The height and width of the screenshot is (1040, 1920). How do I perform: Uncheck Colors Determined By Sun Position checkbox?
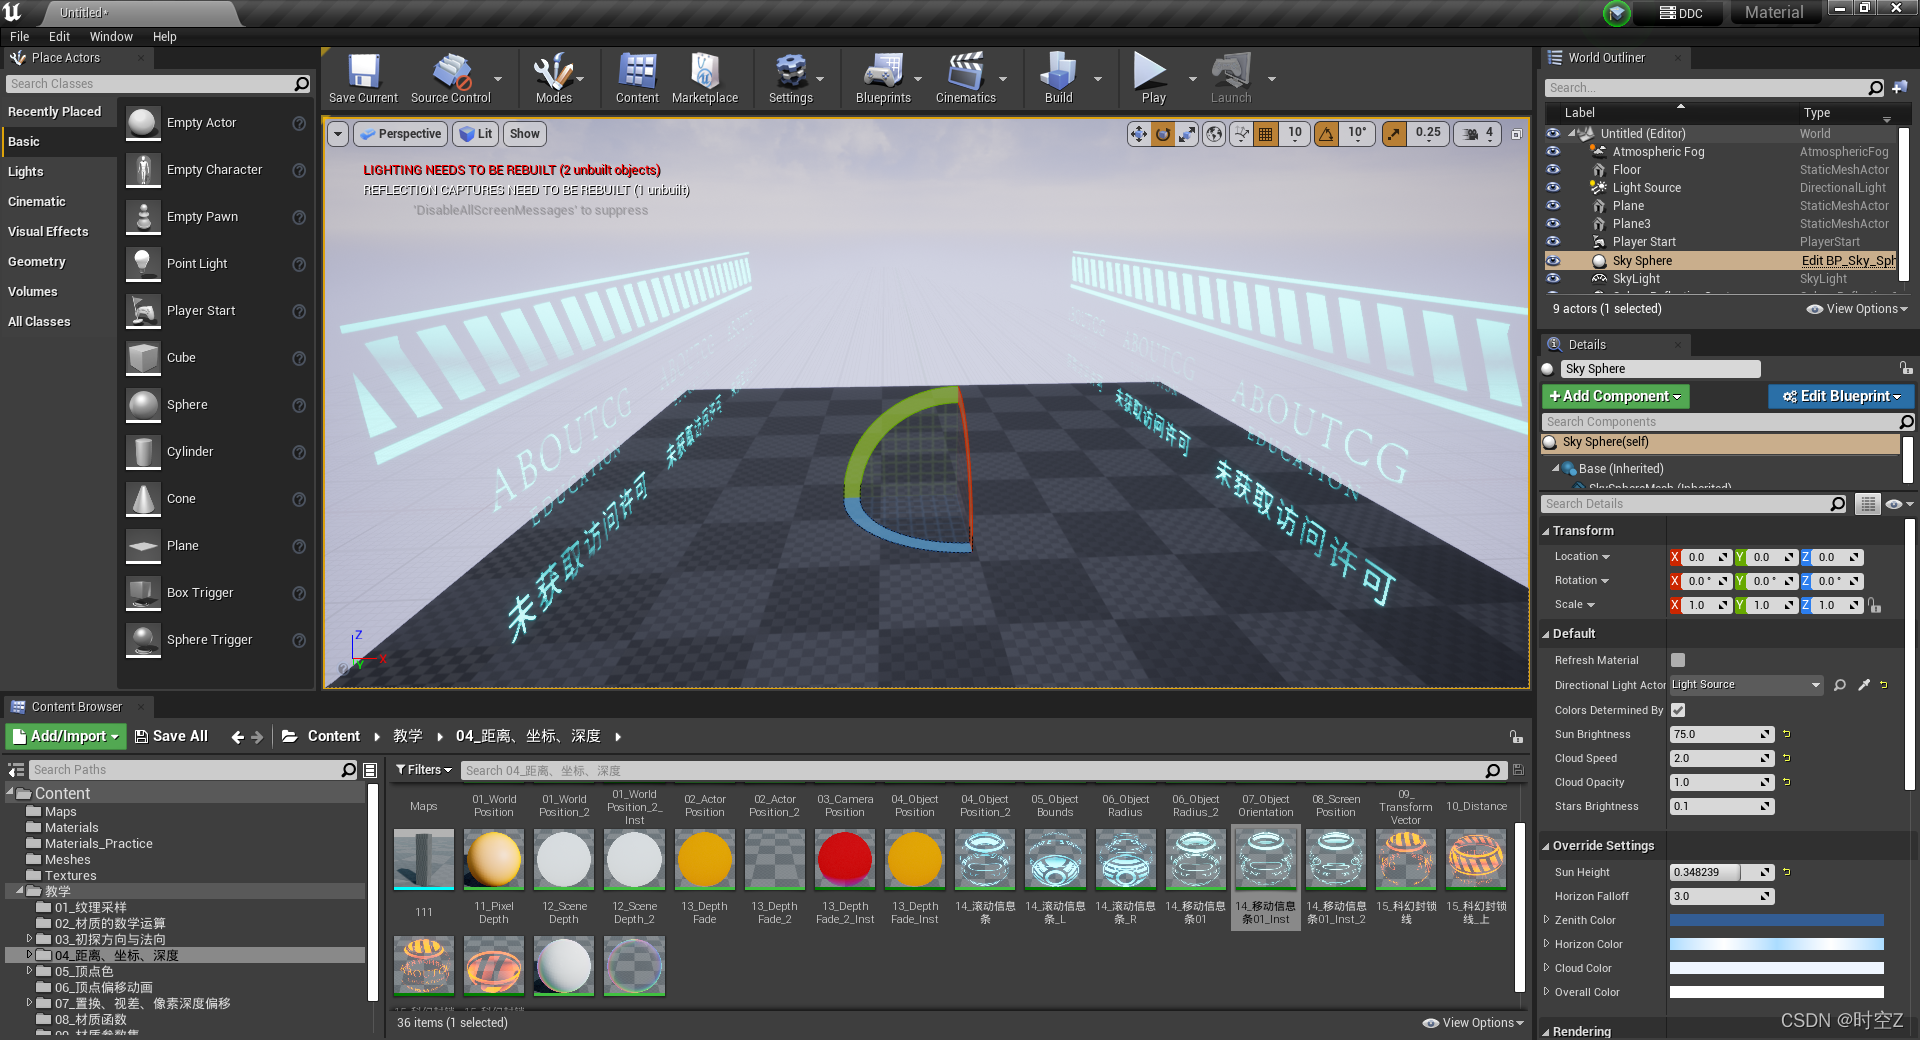pyautogui.click(x=1678, y=710)
